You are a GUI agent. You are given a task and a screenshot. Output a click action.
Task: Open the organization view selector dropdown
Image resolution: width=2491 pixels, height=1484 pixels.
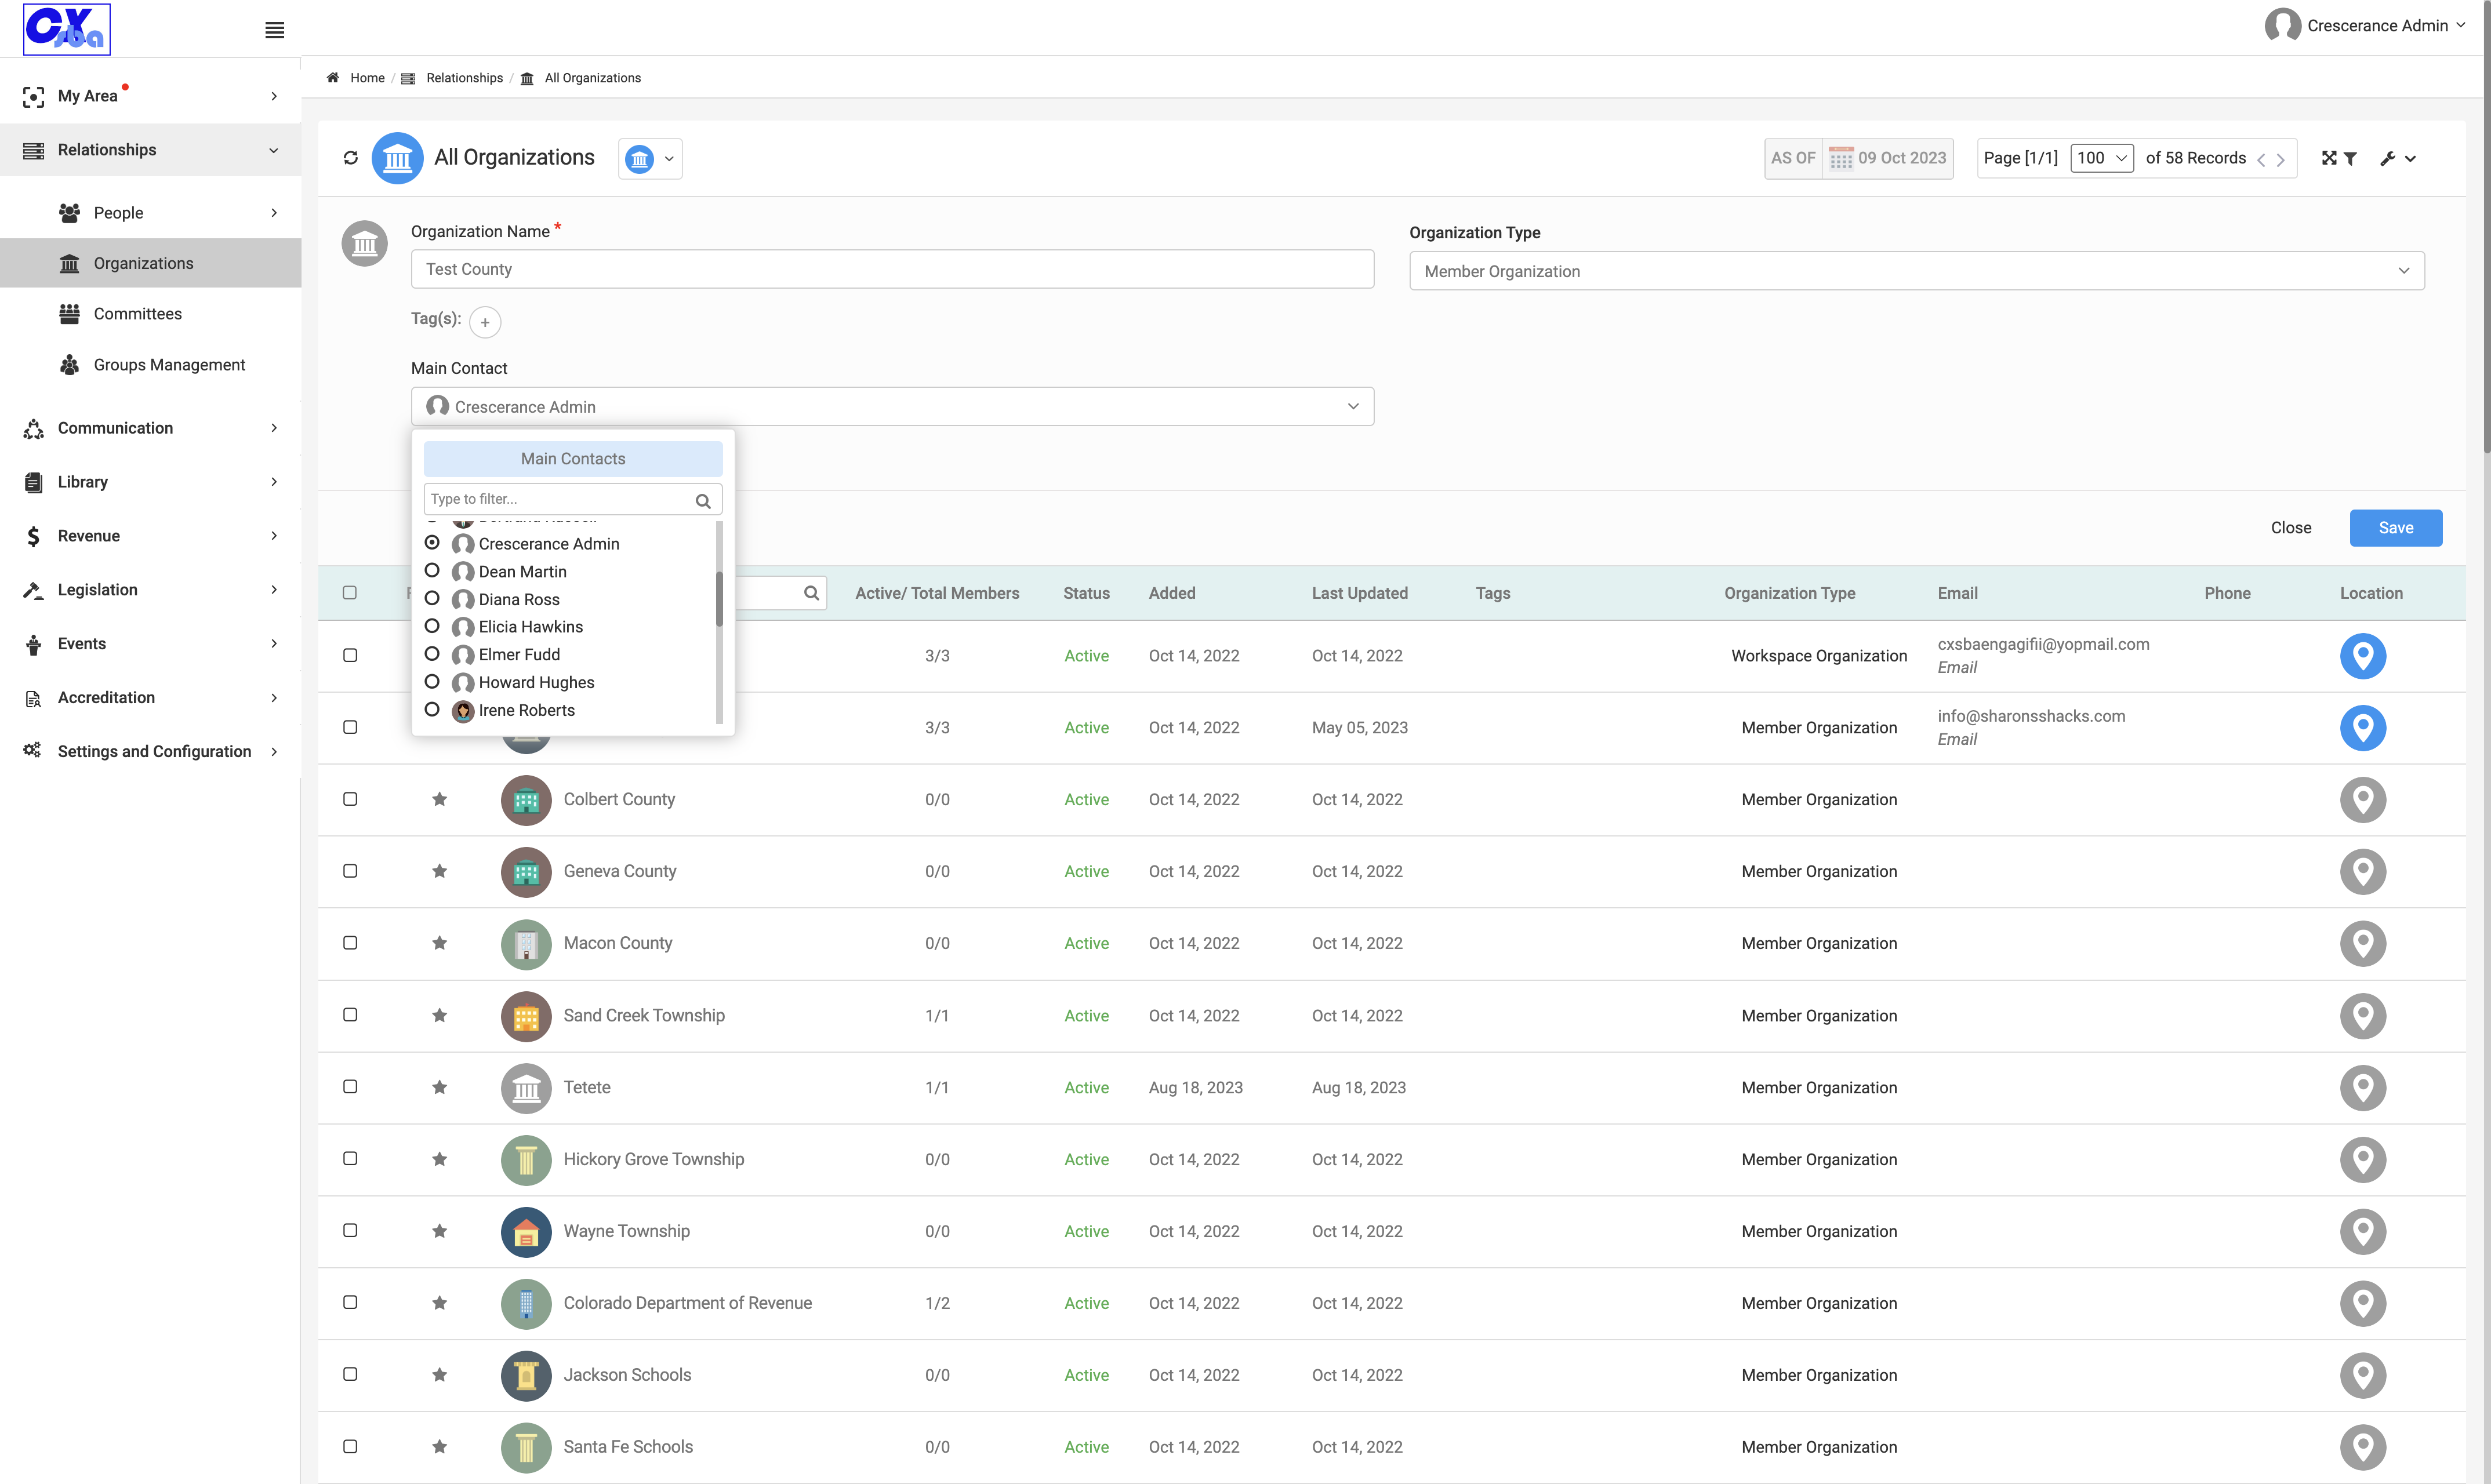(x=650, y=159)
